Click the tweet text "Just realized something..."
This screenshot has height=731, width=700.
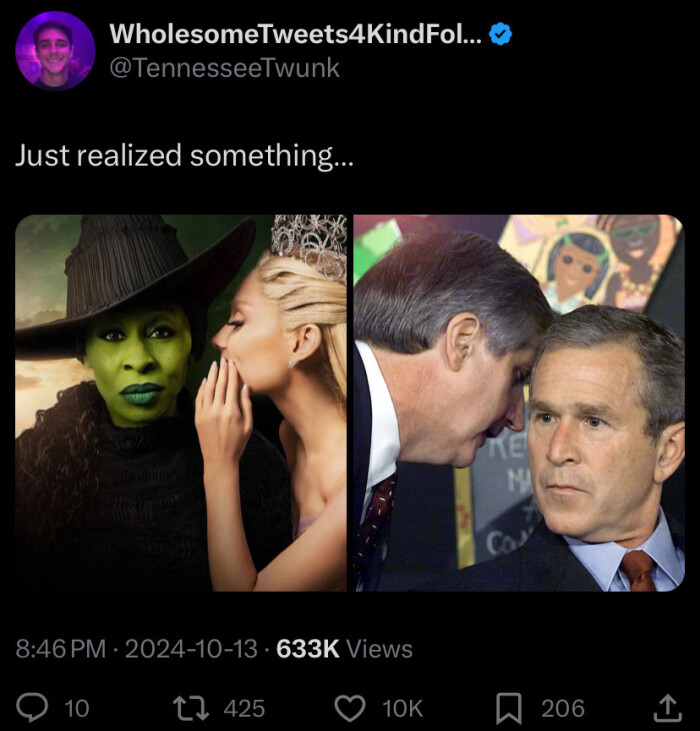pos(183,156)
